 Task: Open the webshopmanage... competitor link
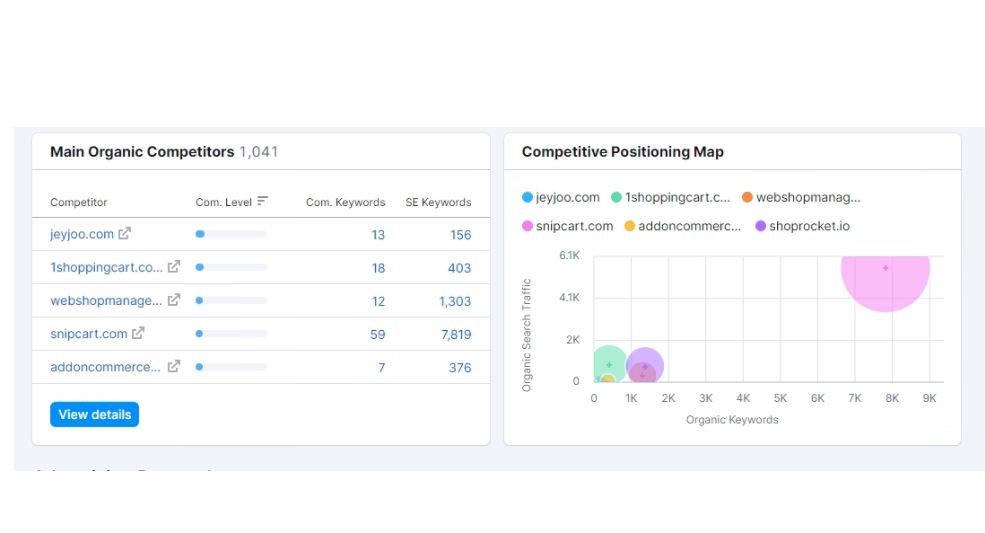pyautogui.click(x=106, y=300)
